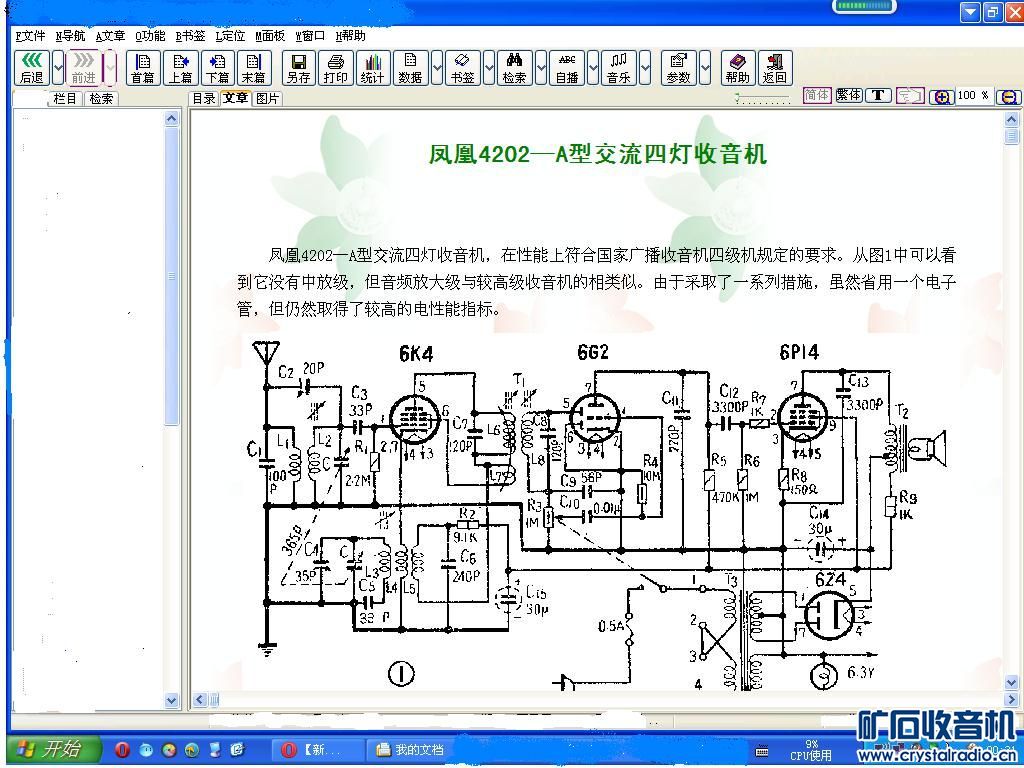Switch to the 检索 sidebar tab
The width and height of the screenshot is (1024, 768).
101,99
